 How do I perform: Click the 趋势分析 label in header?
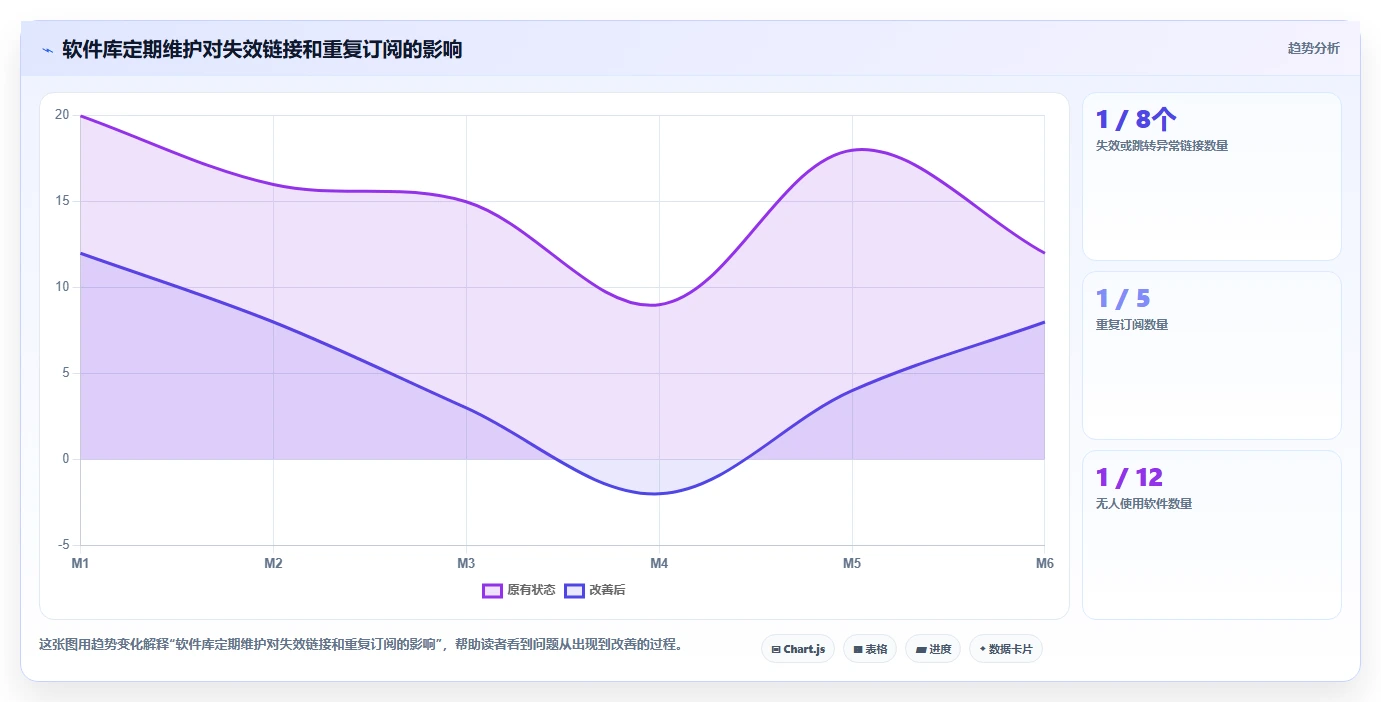click(x=1313, y=48)
